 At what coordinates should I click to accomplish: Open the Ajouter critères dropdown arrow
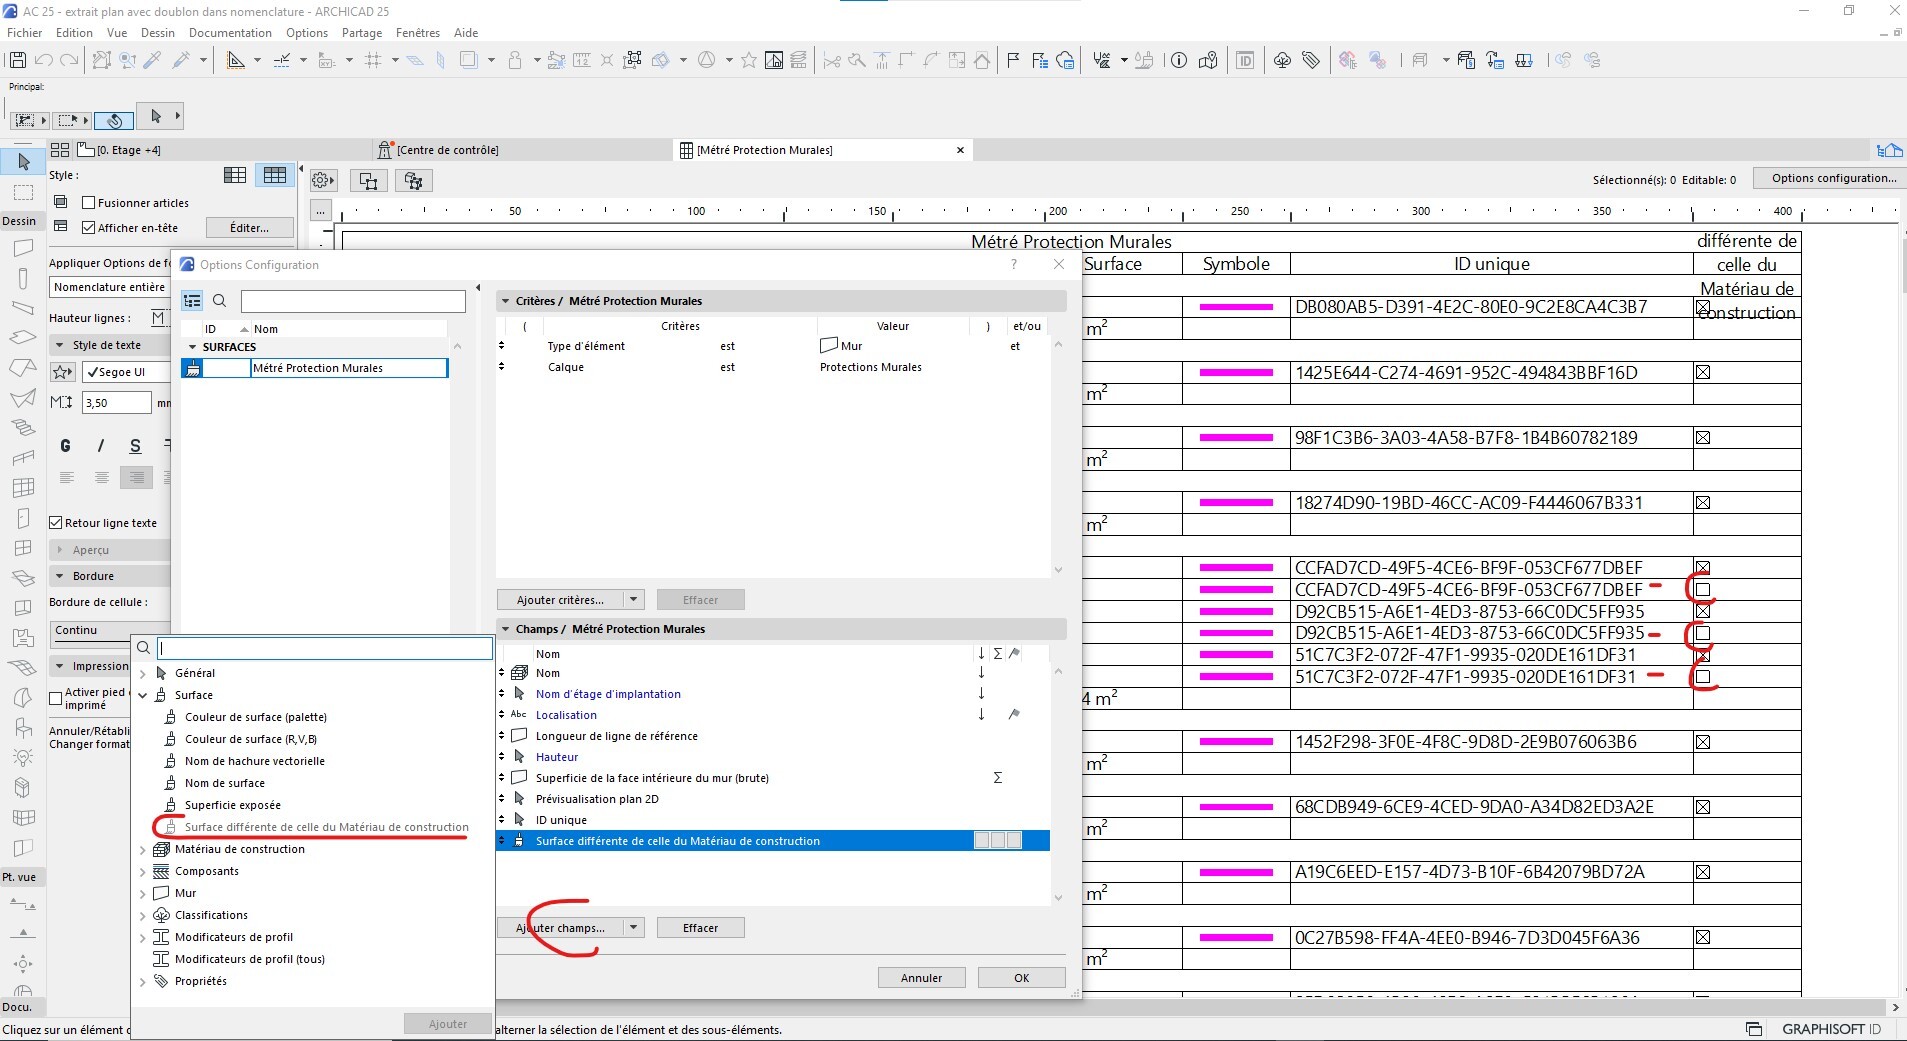coord(633,600)
